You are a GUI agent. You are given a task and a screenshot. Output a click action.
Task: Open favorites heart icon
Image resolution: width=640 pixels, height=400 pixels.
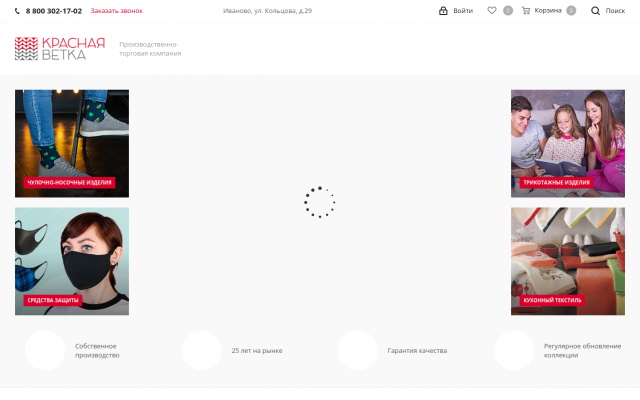pos(492,11)
